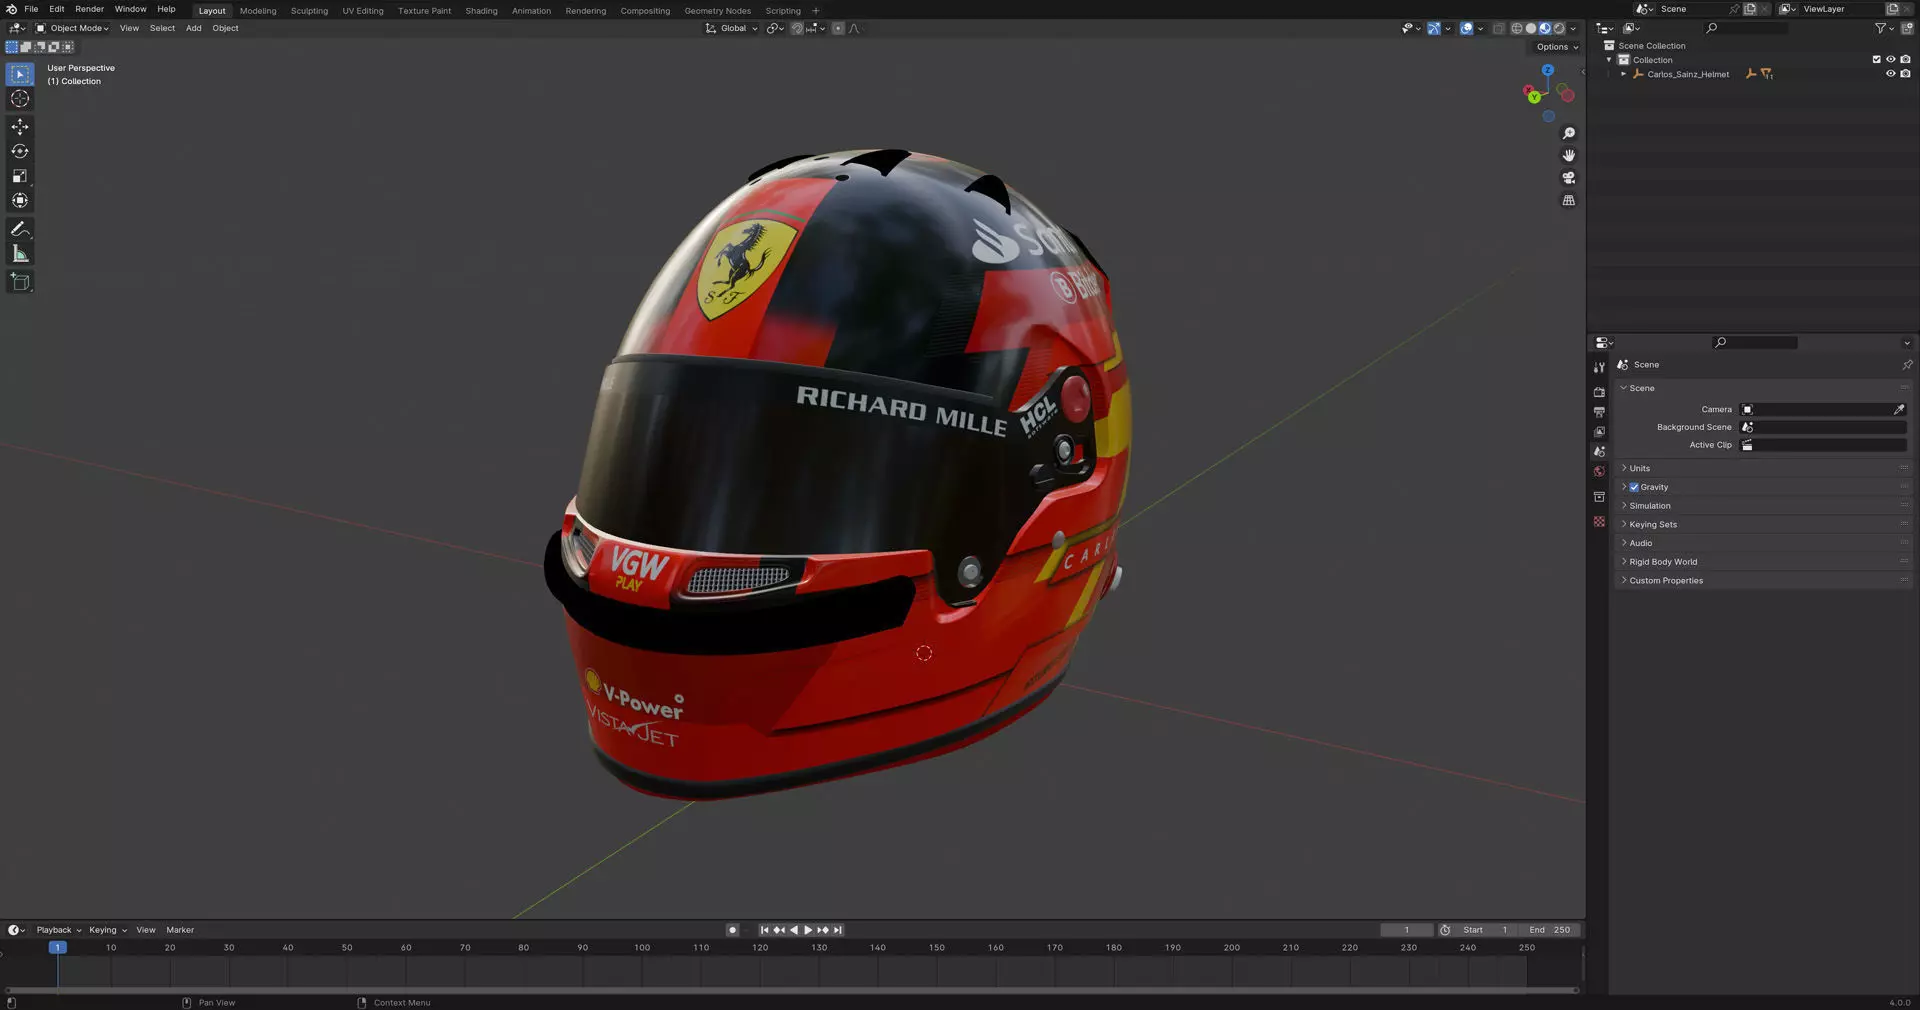Open the File menu

[31, 9]
